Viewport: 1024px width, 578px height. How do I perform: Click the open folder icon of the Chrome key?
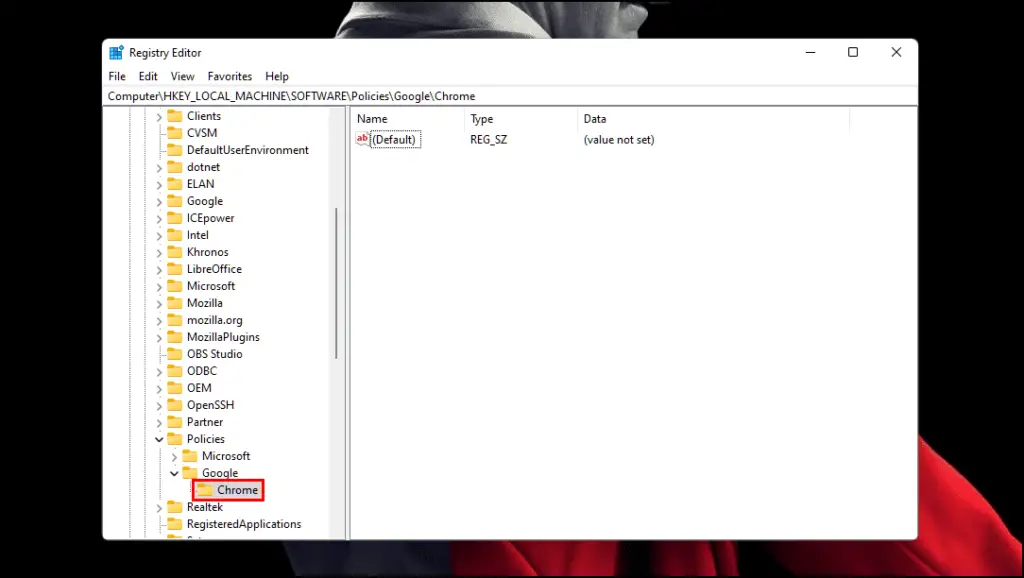point(205,490)
